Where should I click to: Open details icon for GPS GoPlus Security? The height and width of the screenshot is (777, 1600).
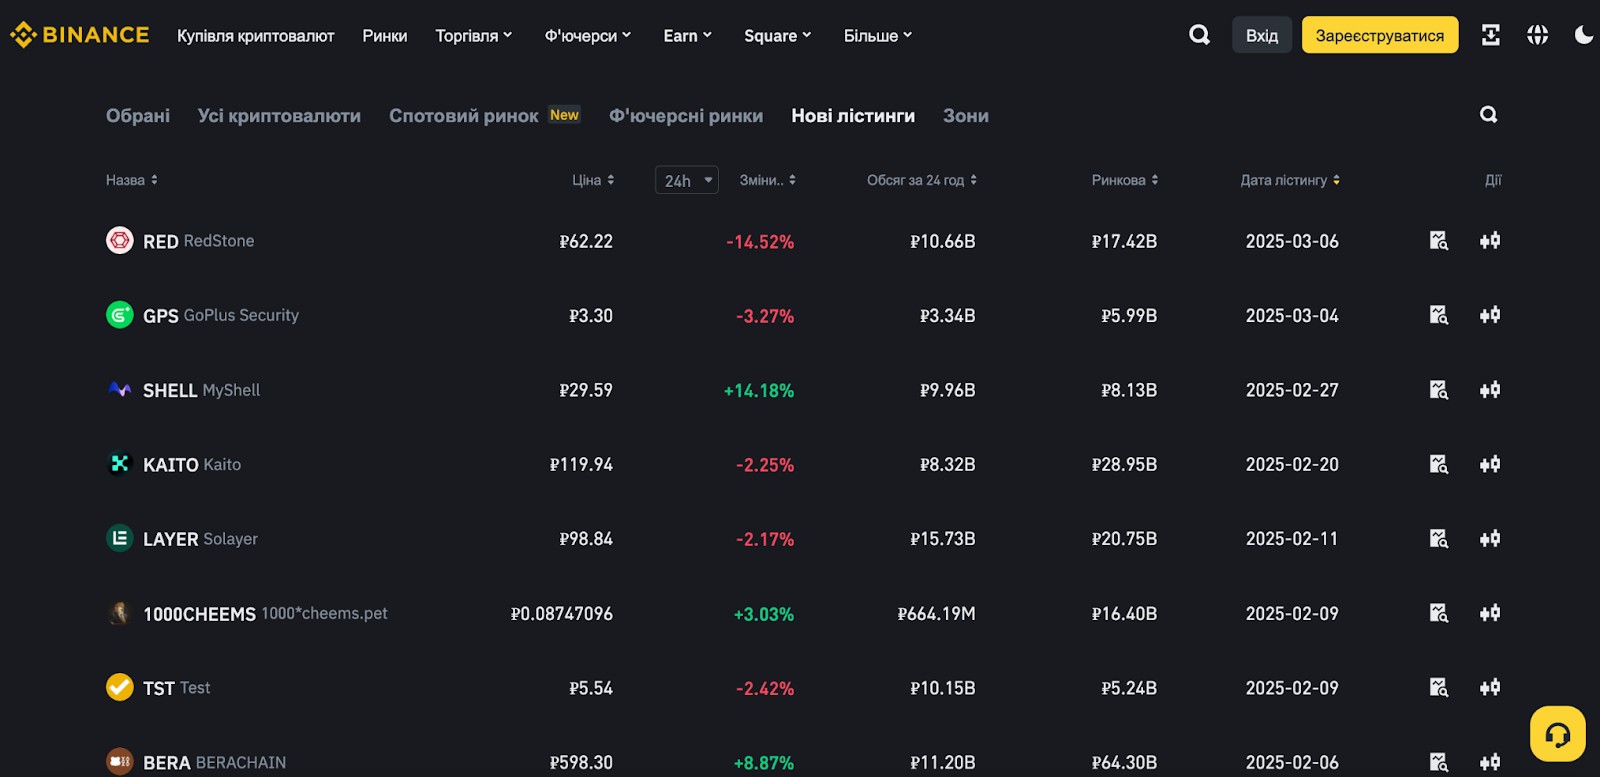point(1438,315)
